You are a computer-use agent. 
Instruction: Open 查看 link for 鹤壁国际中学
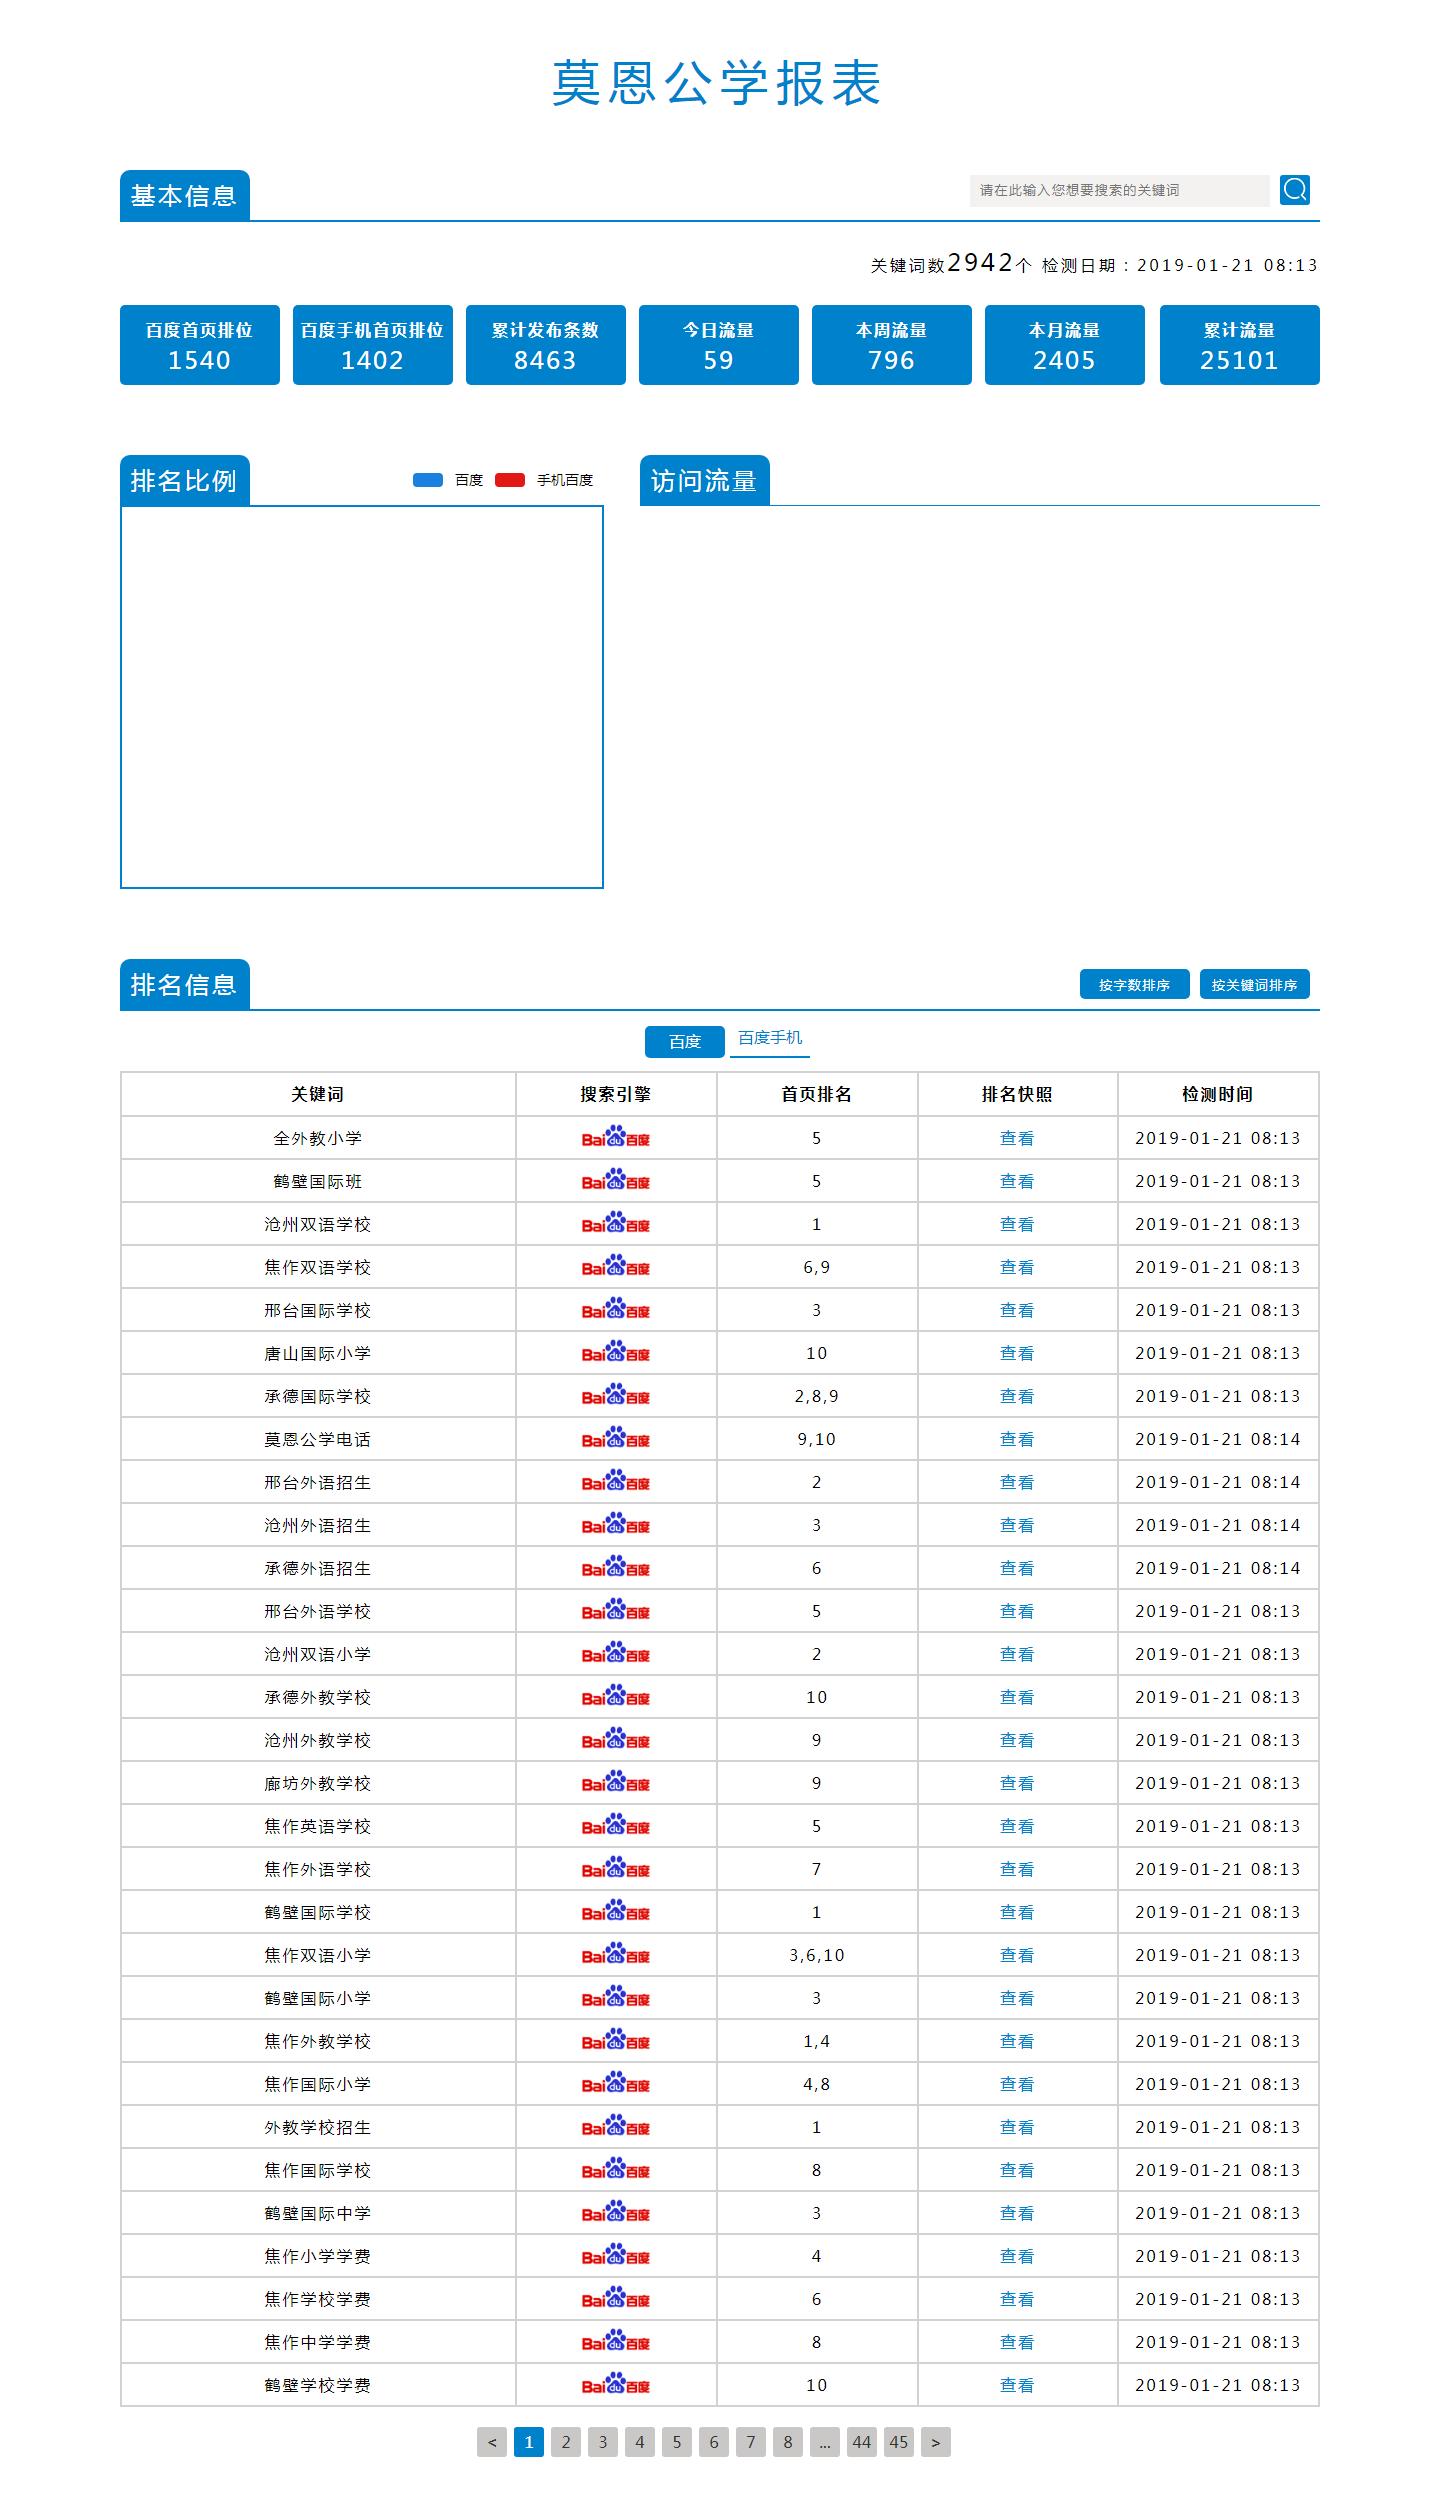[1017, 2213]
